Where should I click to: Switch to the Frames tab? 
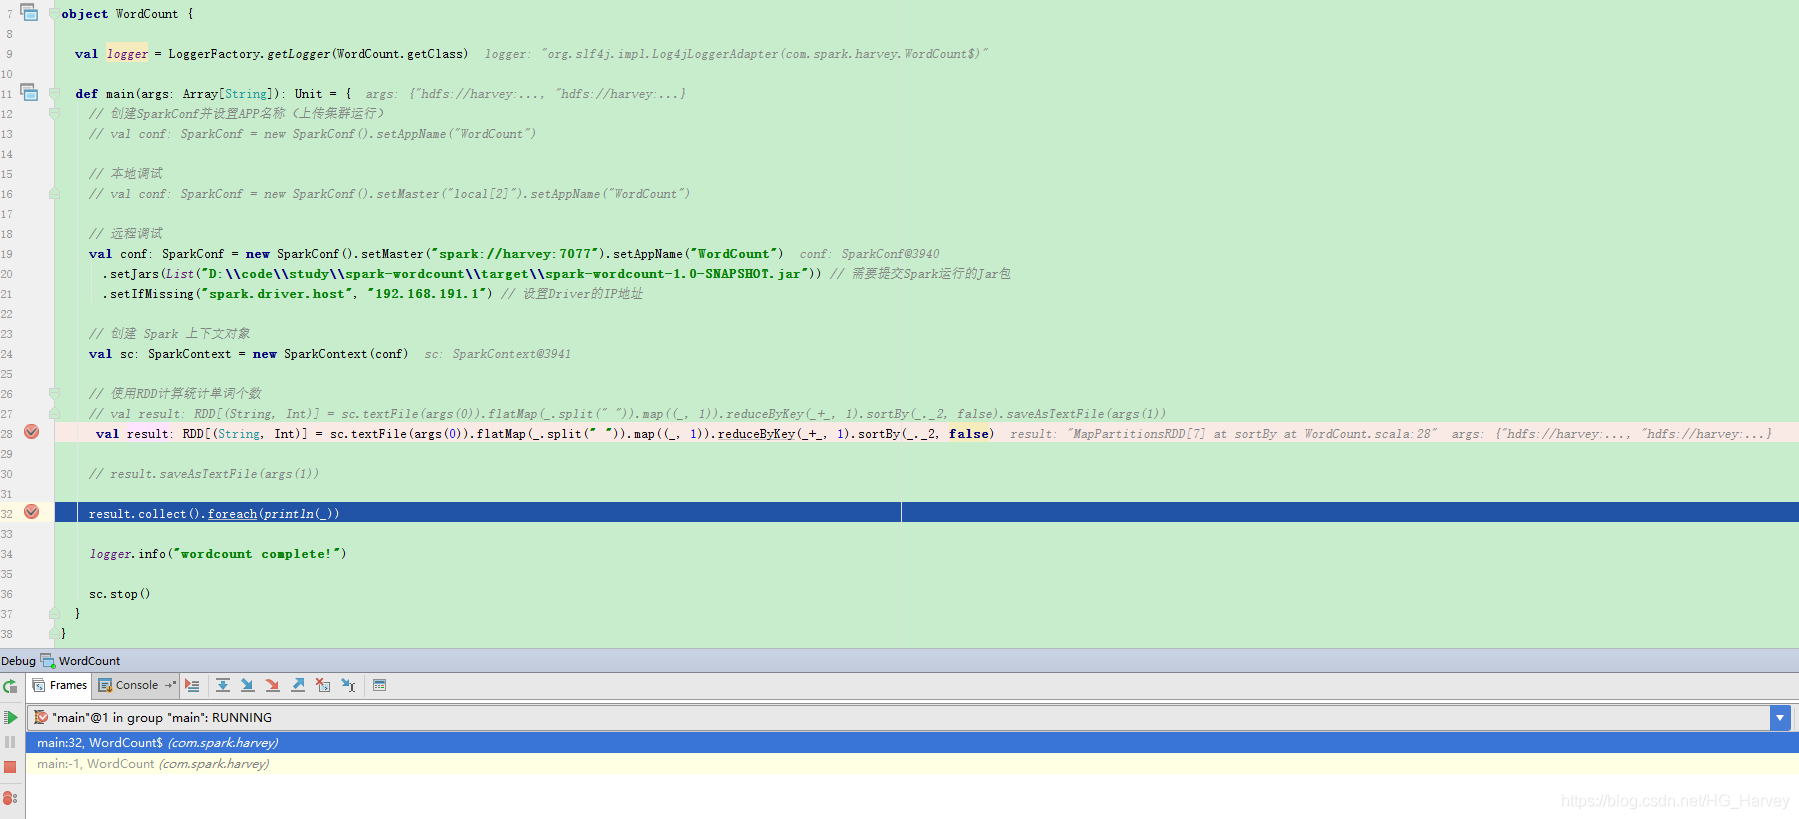[60, 685]
